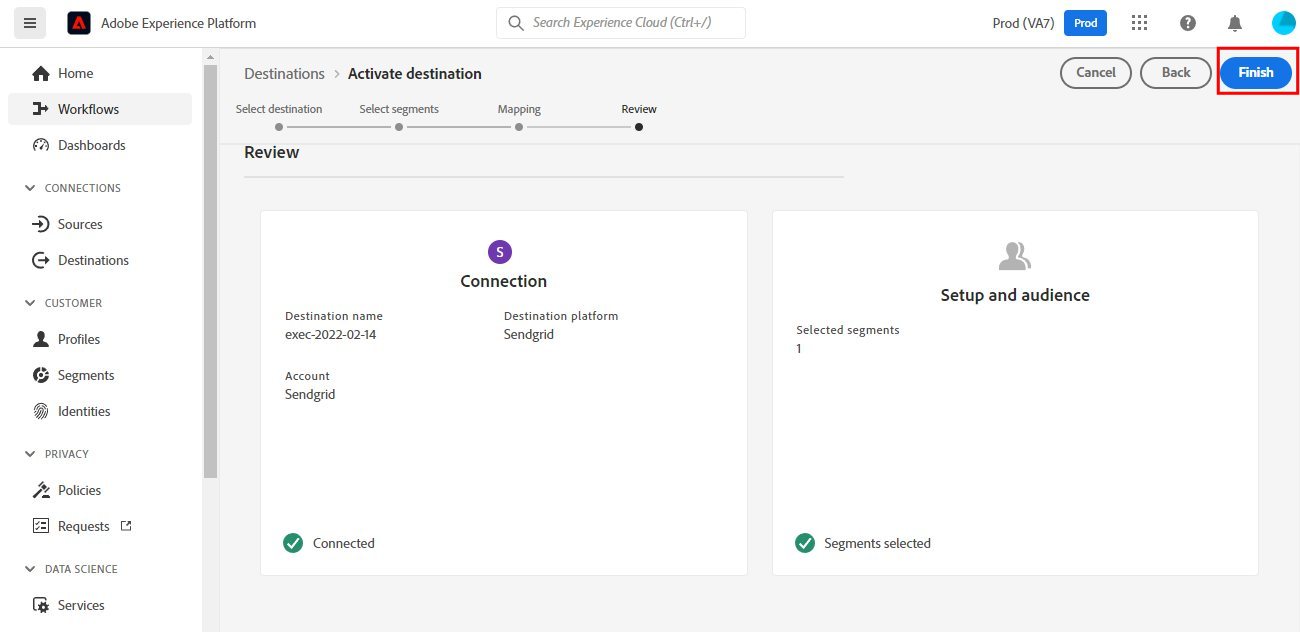The image size is (1300, 632).
Task: Open the help question mark icon
Action: pos(1187,23)
